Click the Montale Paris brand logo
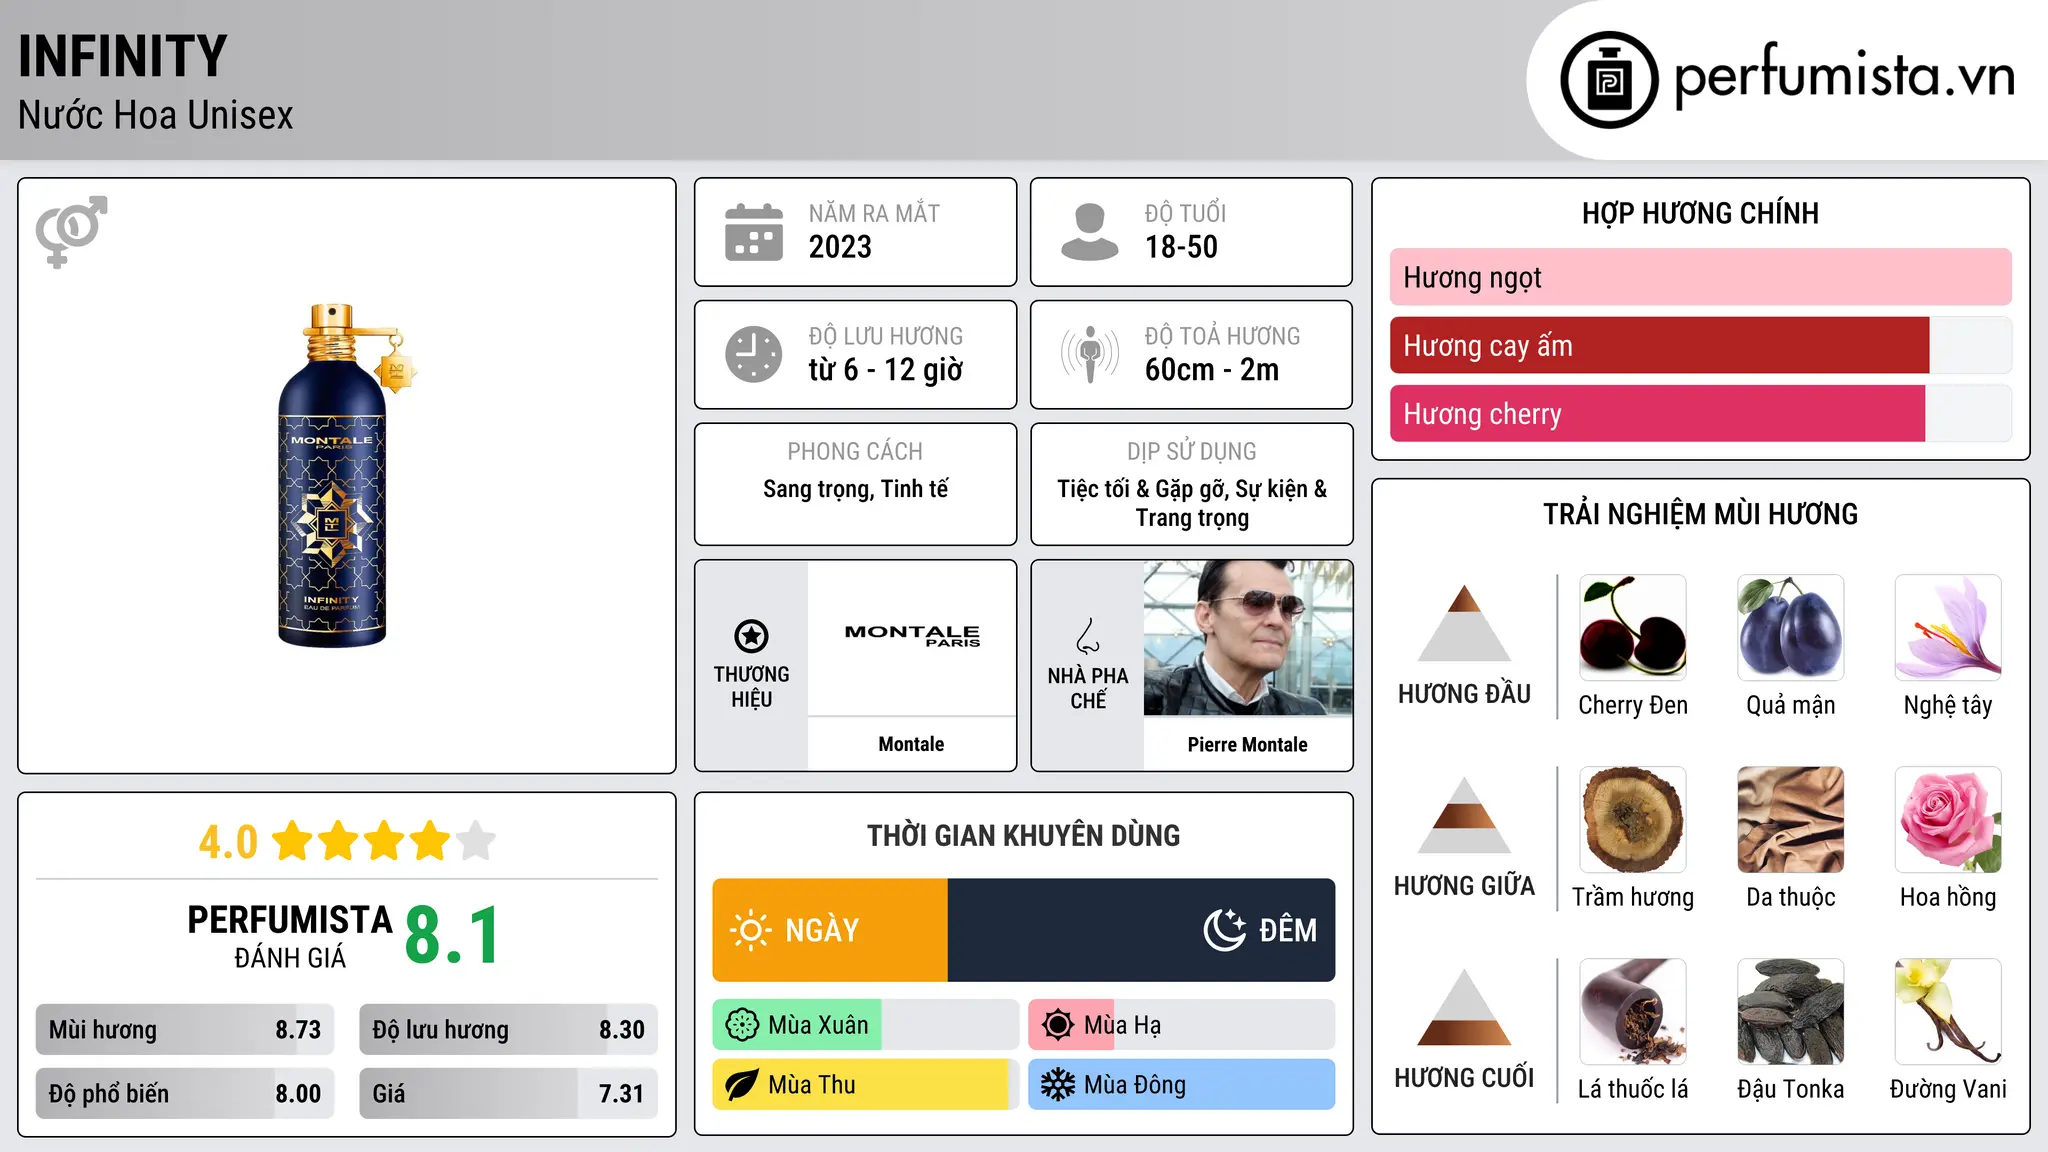 coord(912,635)
